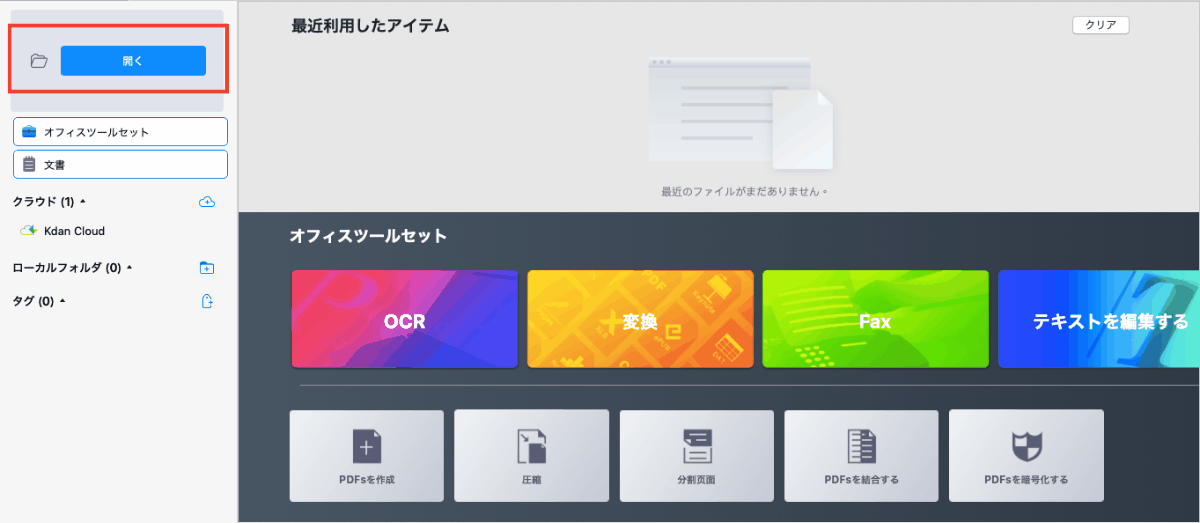
Task: Open the Fax tool card
Action: tap(875, 319)
